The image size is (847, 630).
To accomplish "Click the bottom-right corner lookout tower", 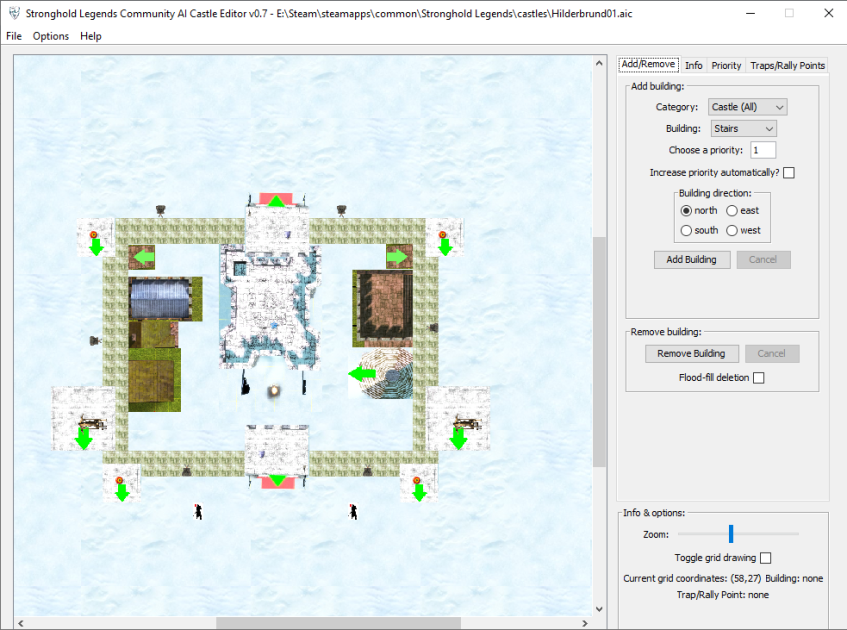I will (x=419, y=483).
